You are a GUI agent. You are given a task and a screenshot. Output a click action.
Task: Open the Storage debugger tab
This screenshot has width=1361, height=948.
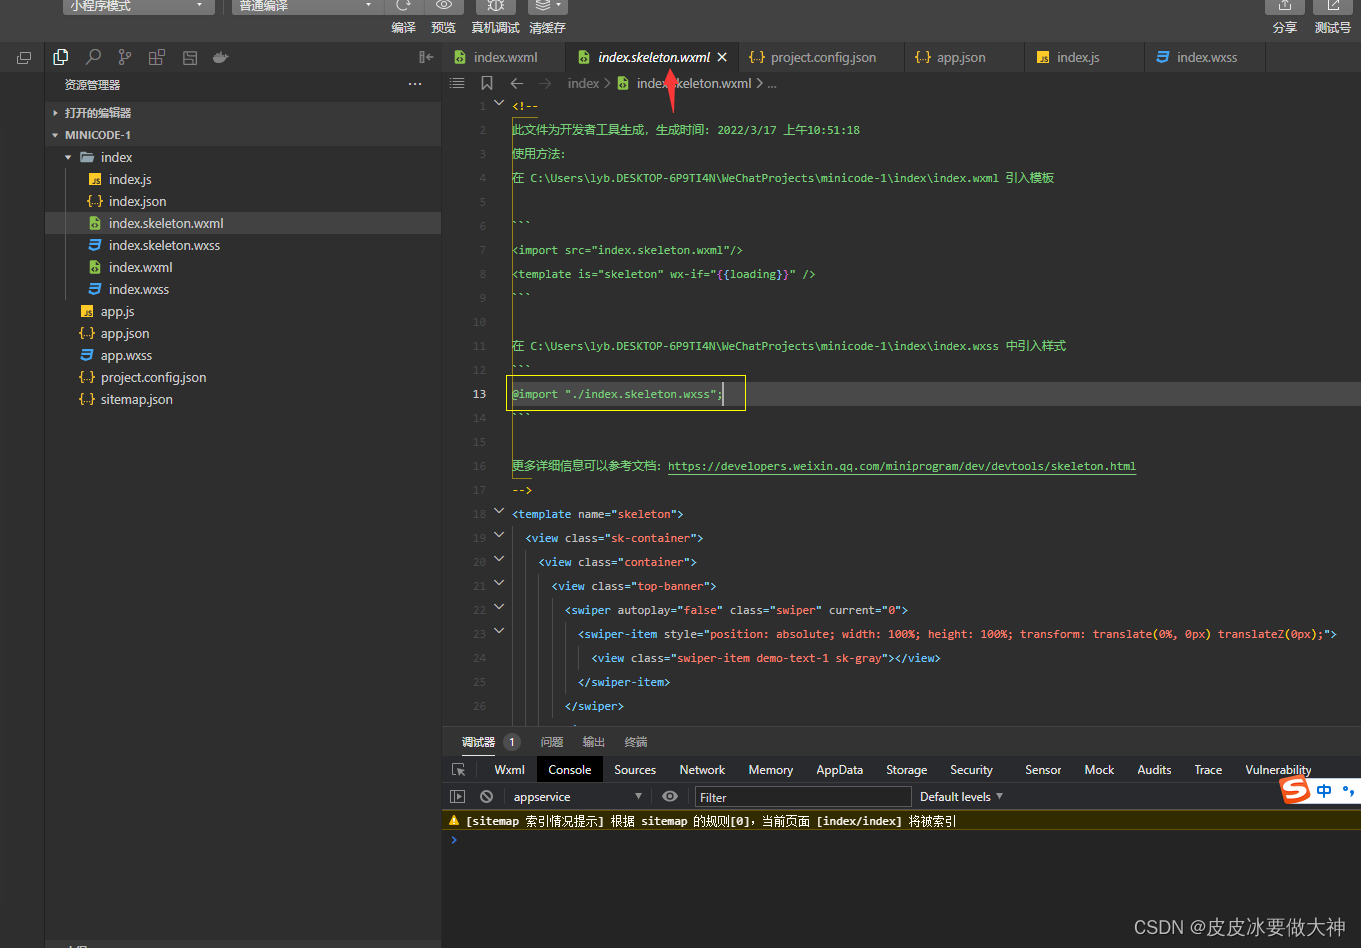pyautogui.click(x=906, y=769)
